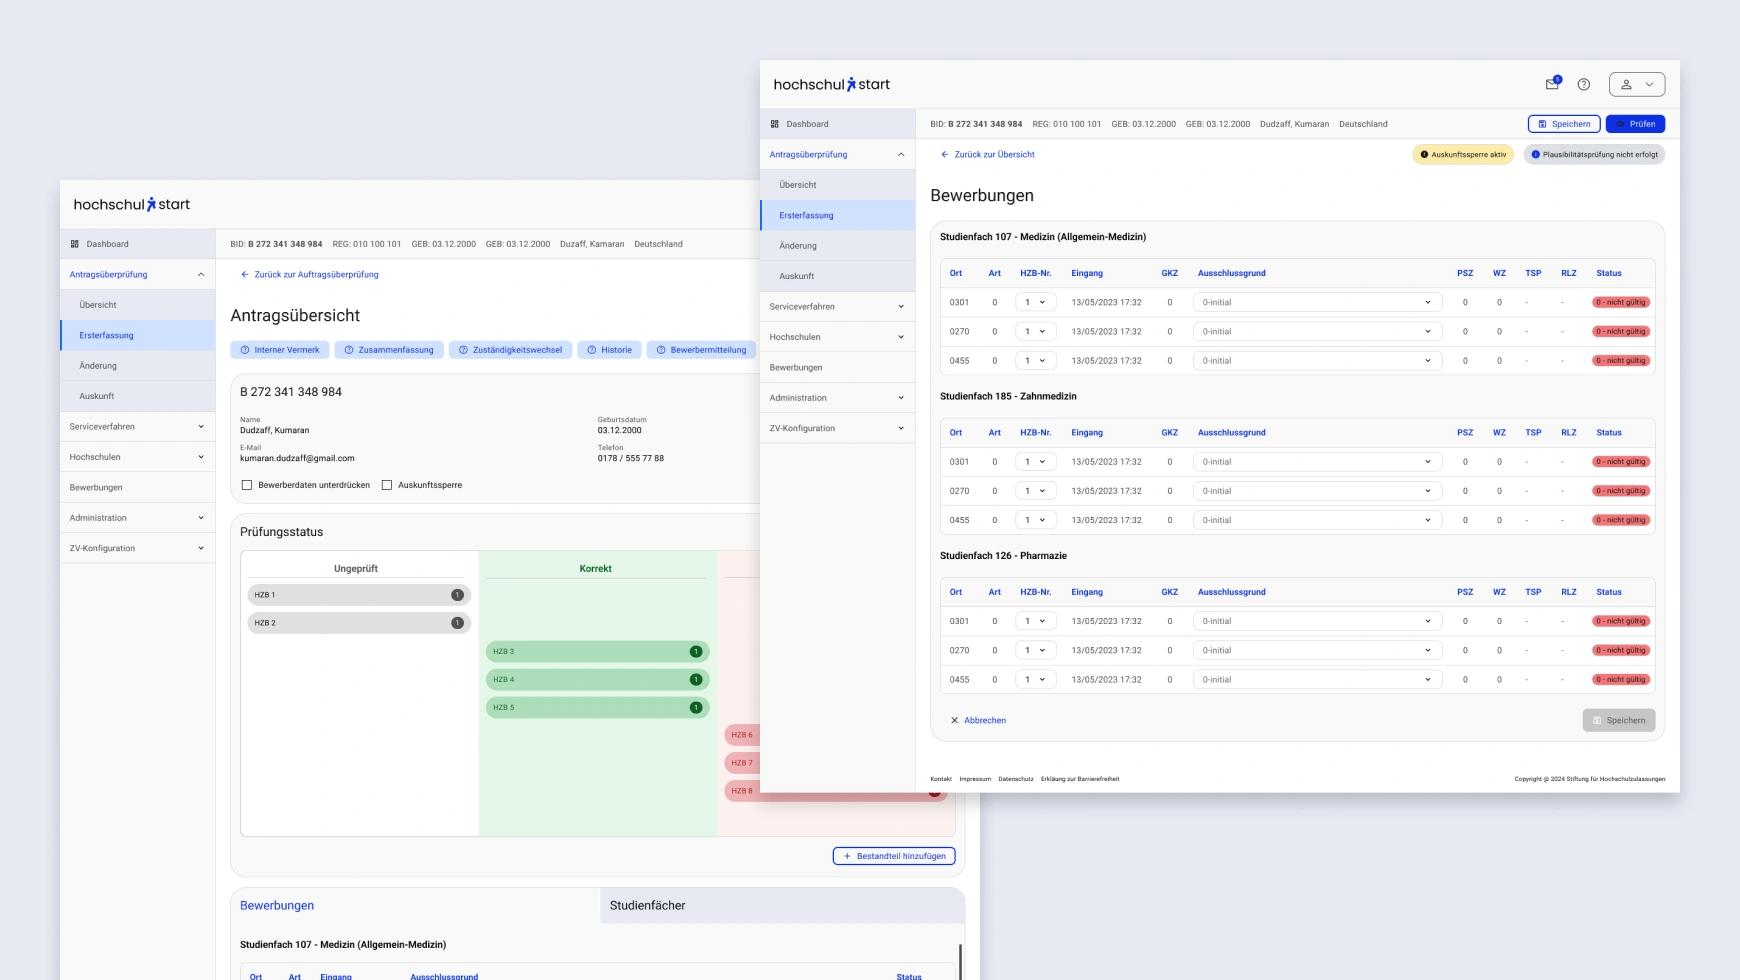Open the Historie chip
Image resolution: width=1740 pixels, height=980 pixels.
609,350
